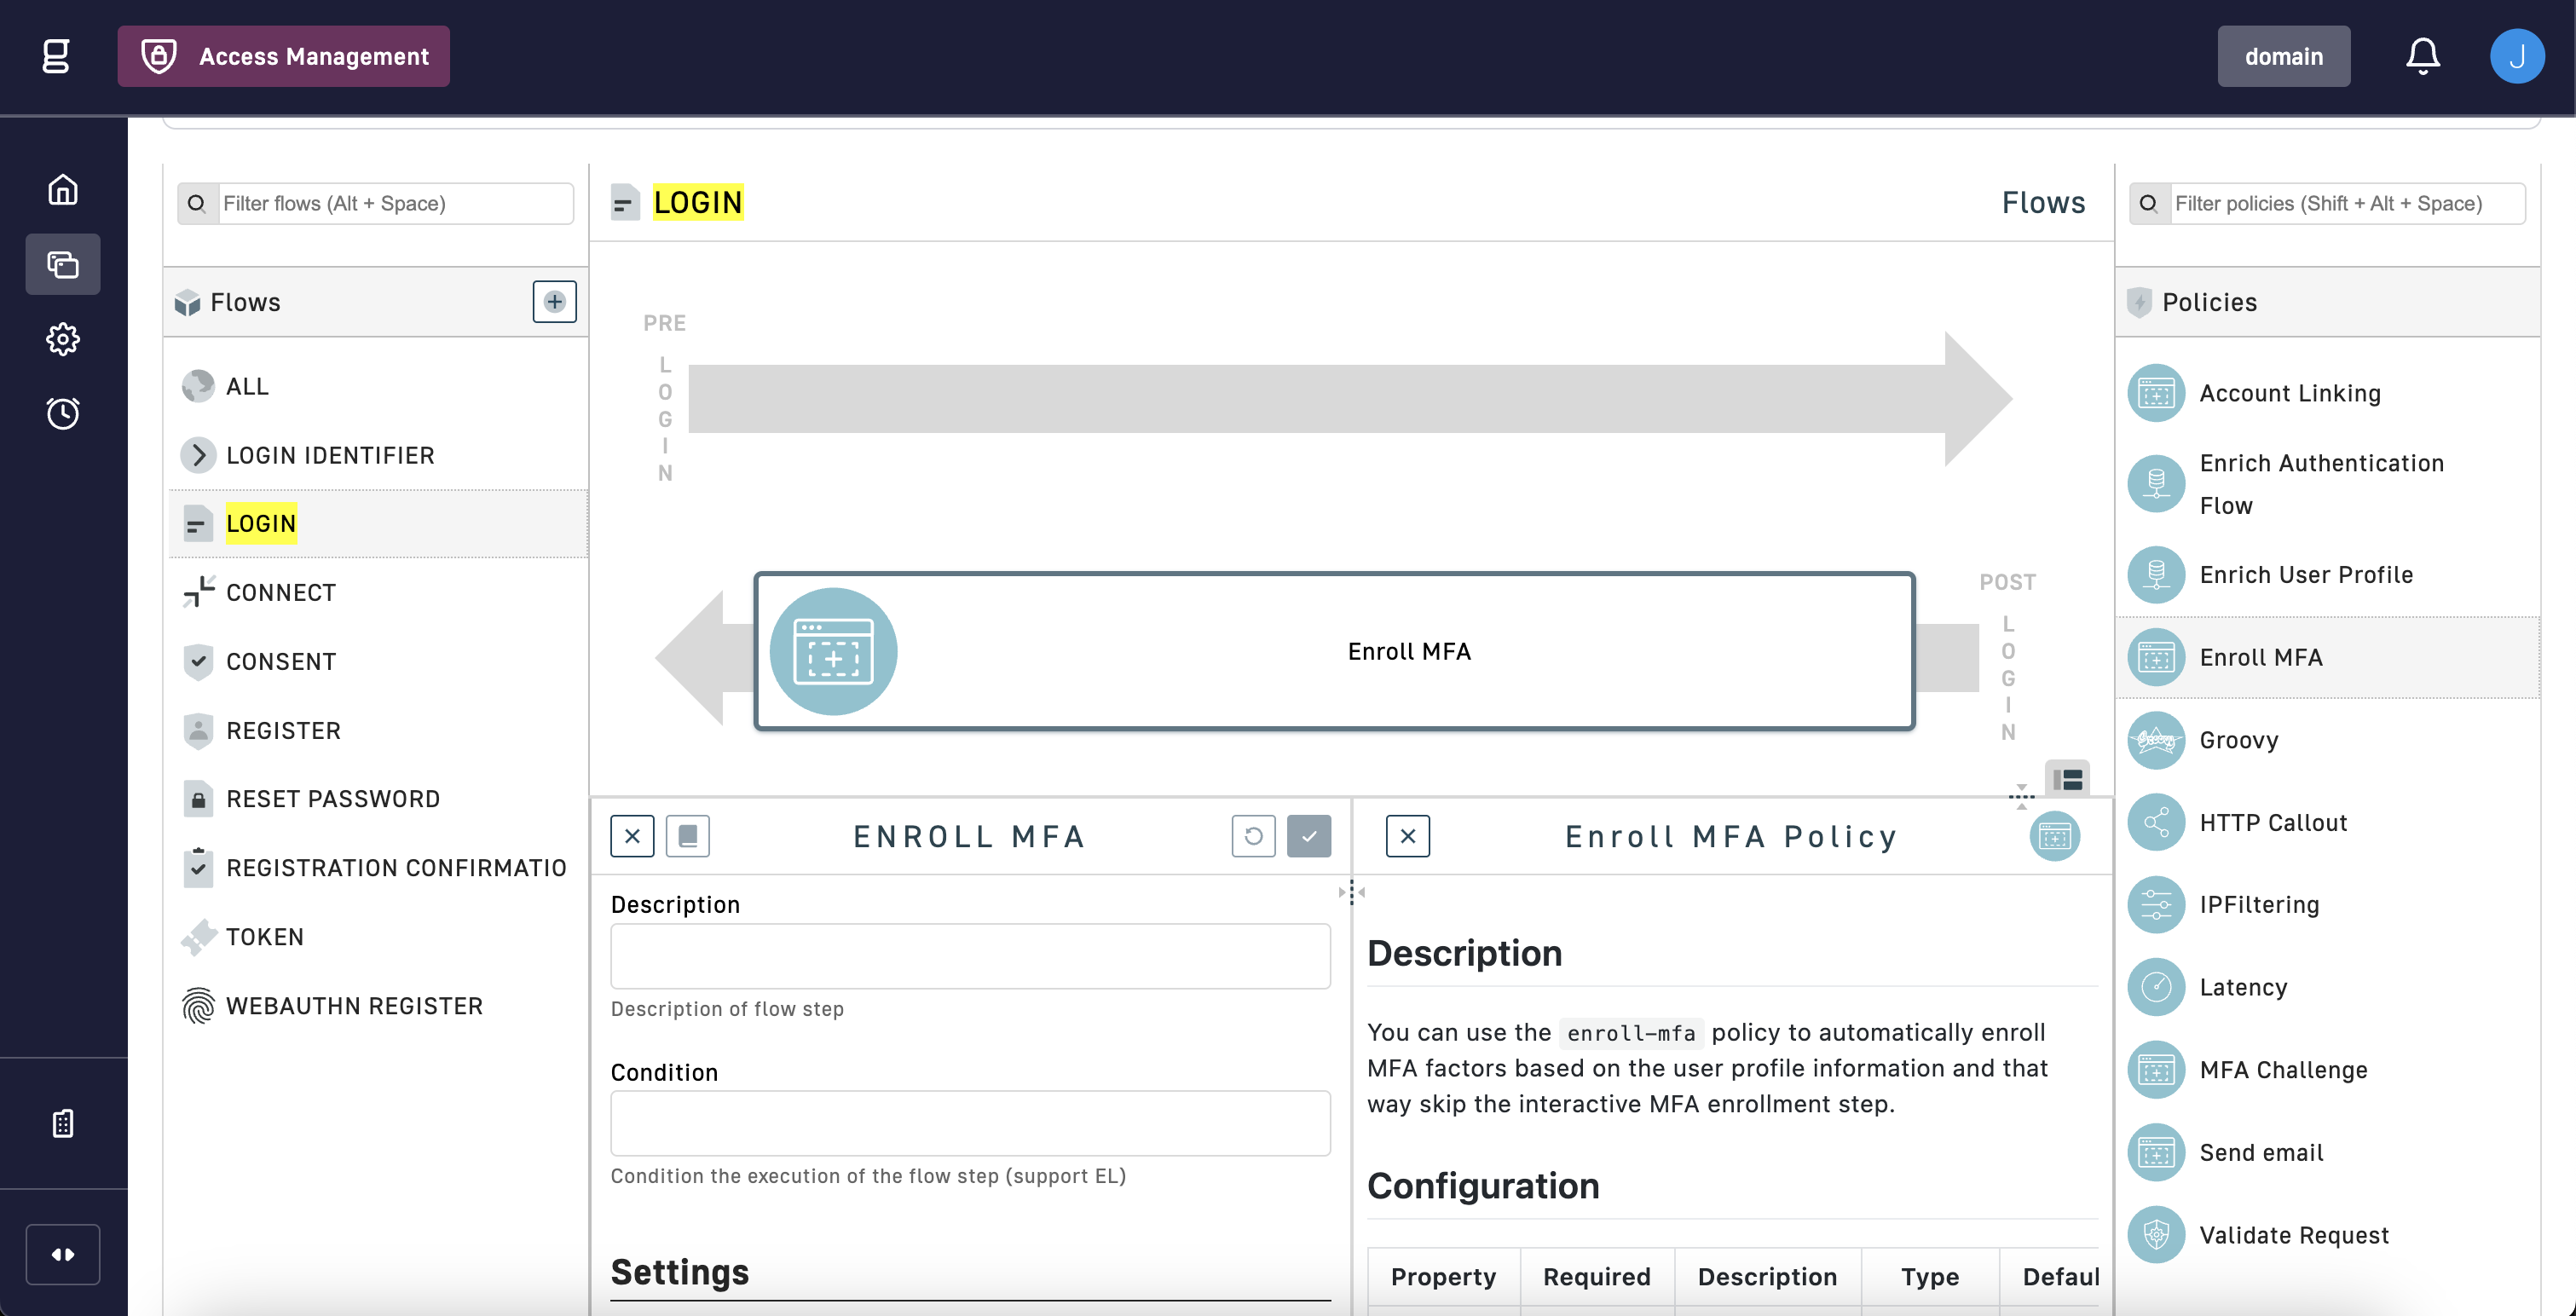The height and width of the screenshot is (1316, 2576).
Task: Select the MFA Challenge policy
Action: coord(2283,1070)
